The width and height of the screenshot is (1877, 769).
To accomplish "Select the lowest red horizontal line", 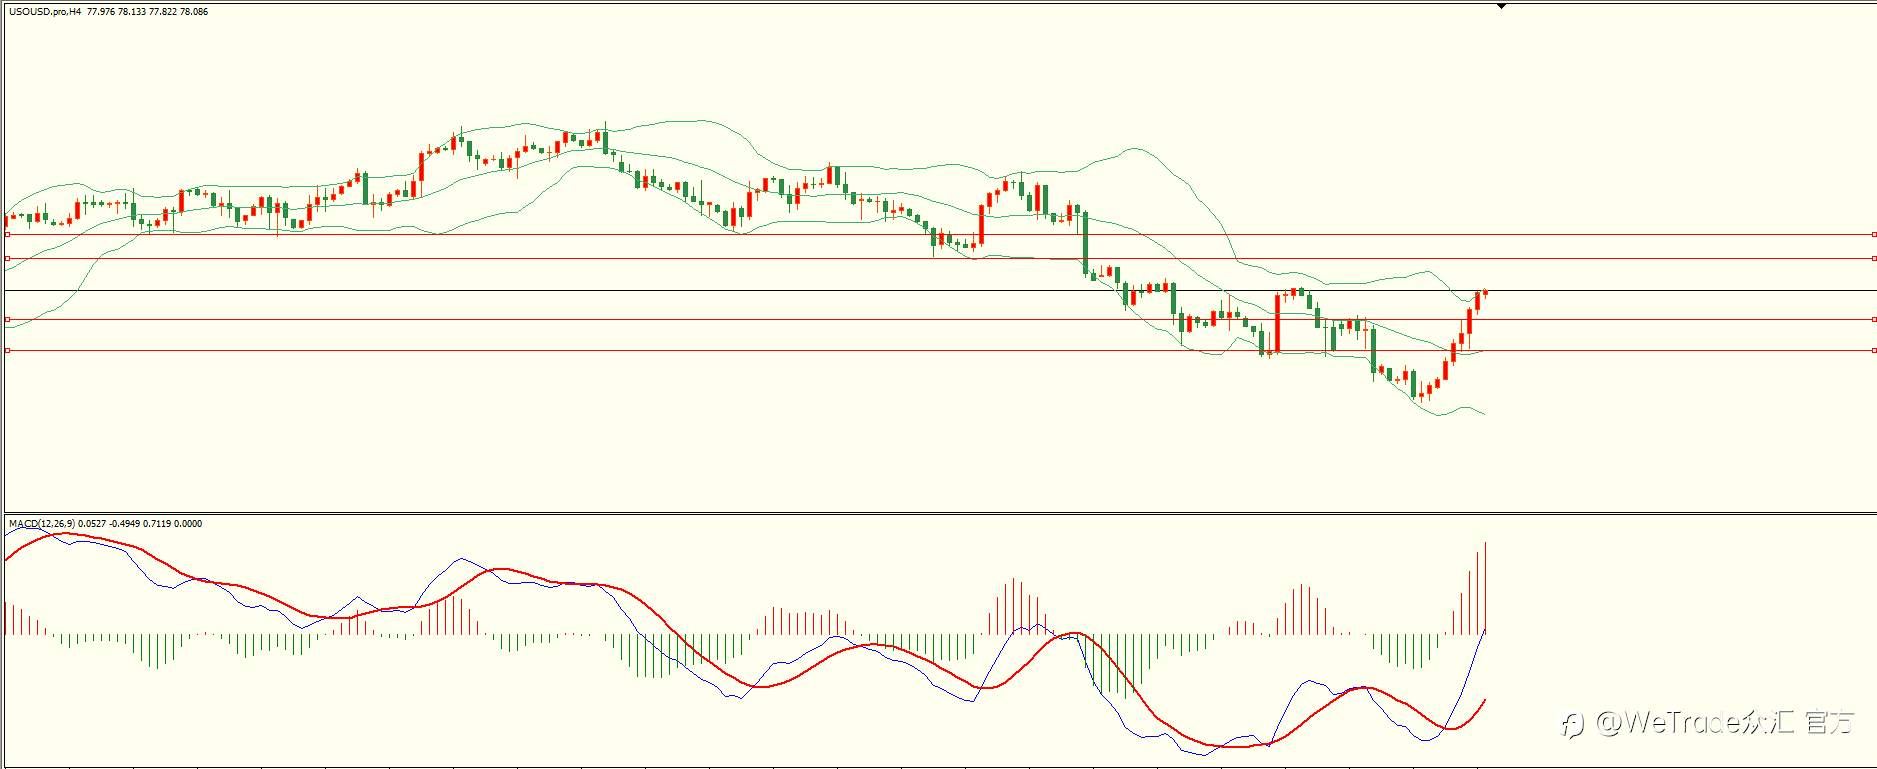I will (x=940, y=351).
